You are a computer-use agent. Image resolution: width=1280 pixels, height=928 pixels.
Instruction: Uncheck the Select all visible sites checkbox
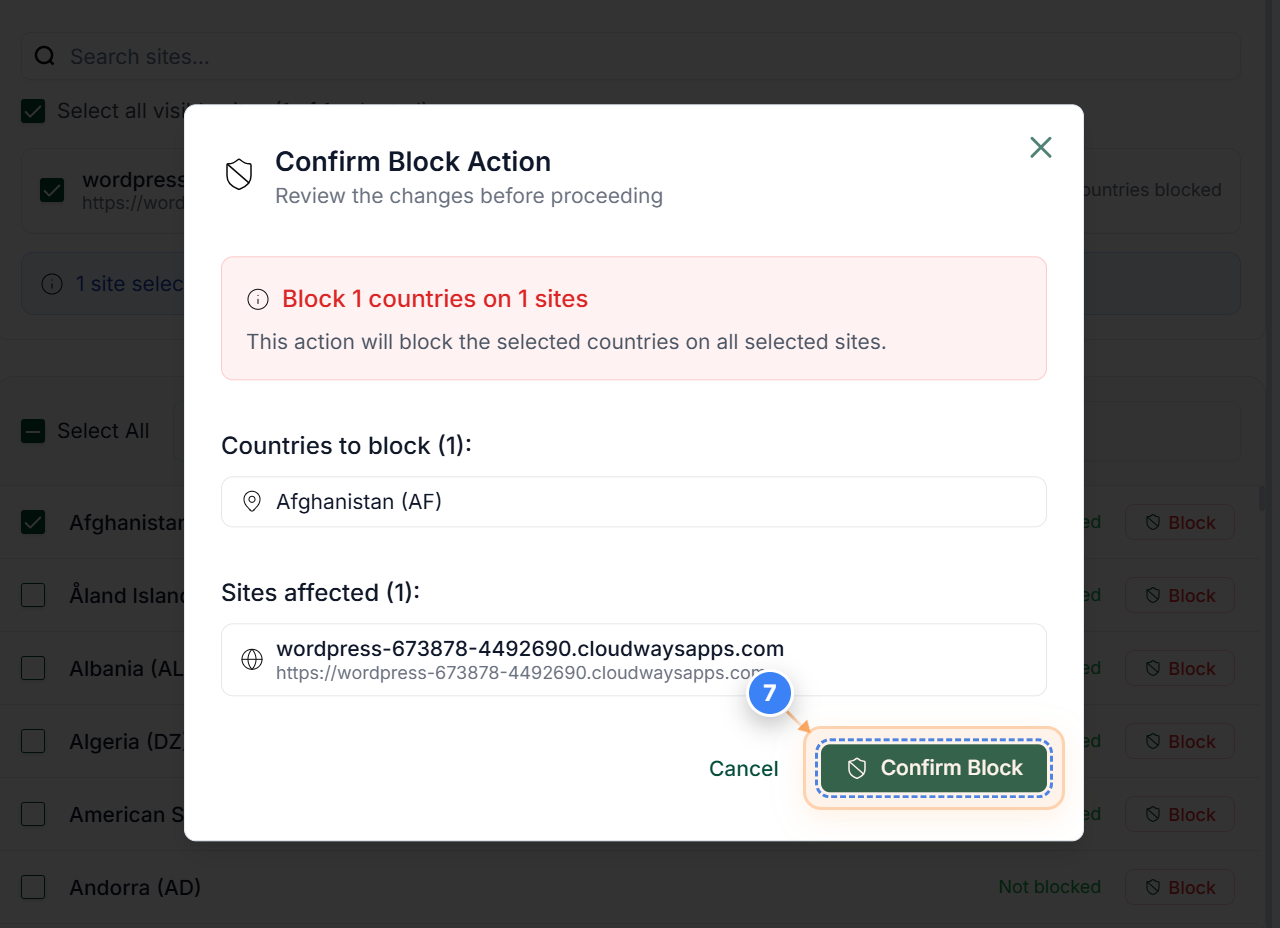(33, 111)
